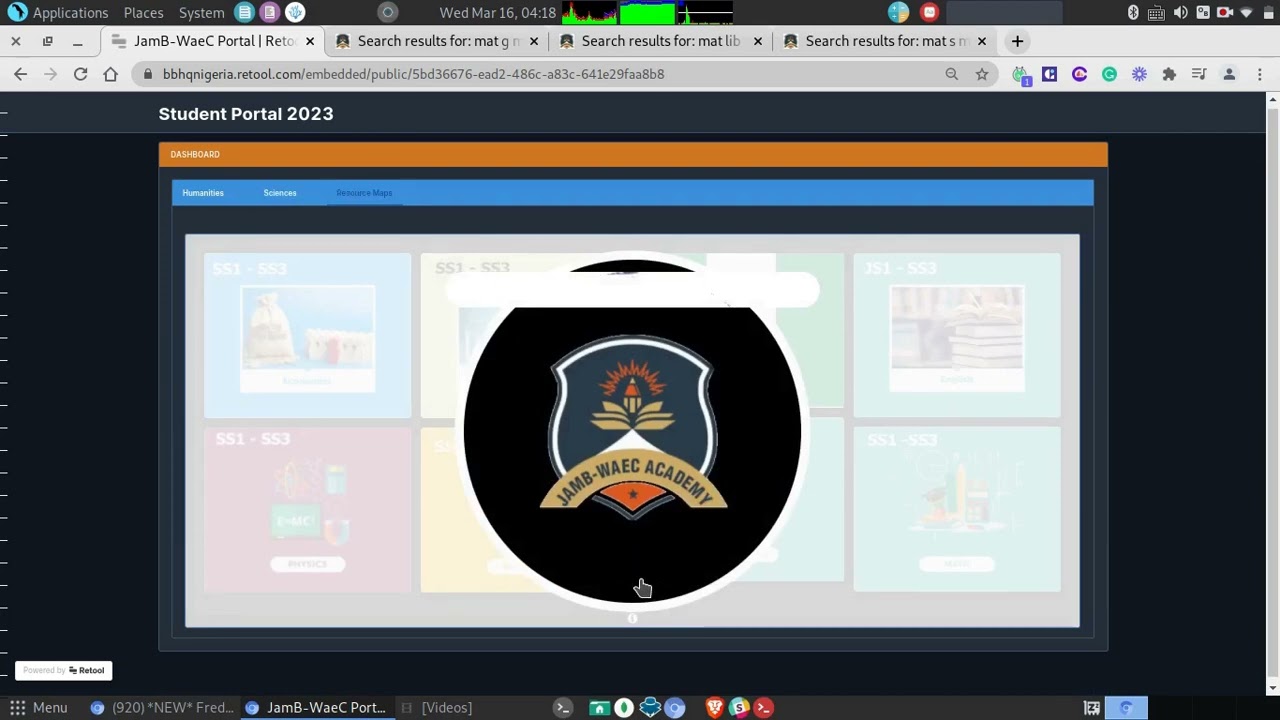The image size is (1280, 720).
Task: Close the 'Search results for: mat lib' tab
Action: [x=758, y=41]
